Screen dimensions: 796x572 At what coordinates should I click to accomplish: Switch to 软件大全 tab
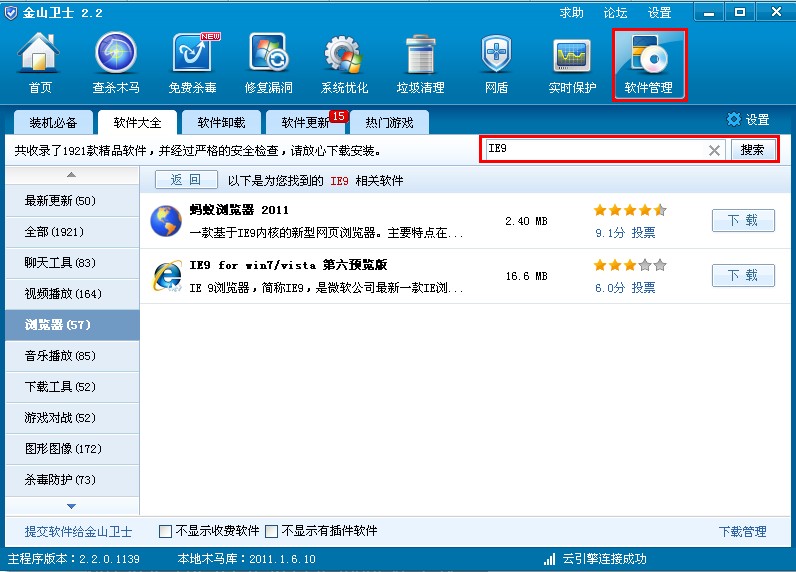[137, 122]
